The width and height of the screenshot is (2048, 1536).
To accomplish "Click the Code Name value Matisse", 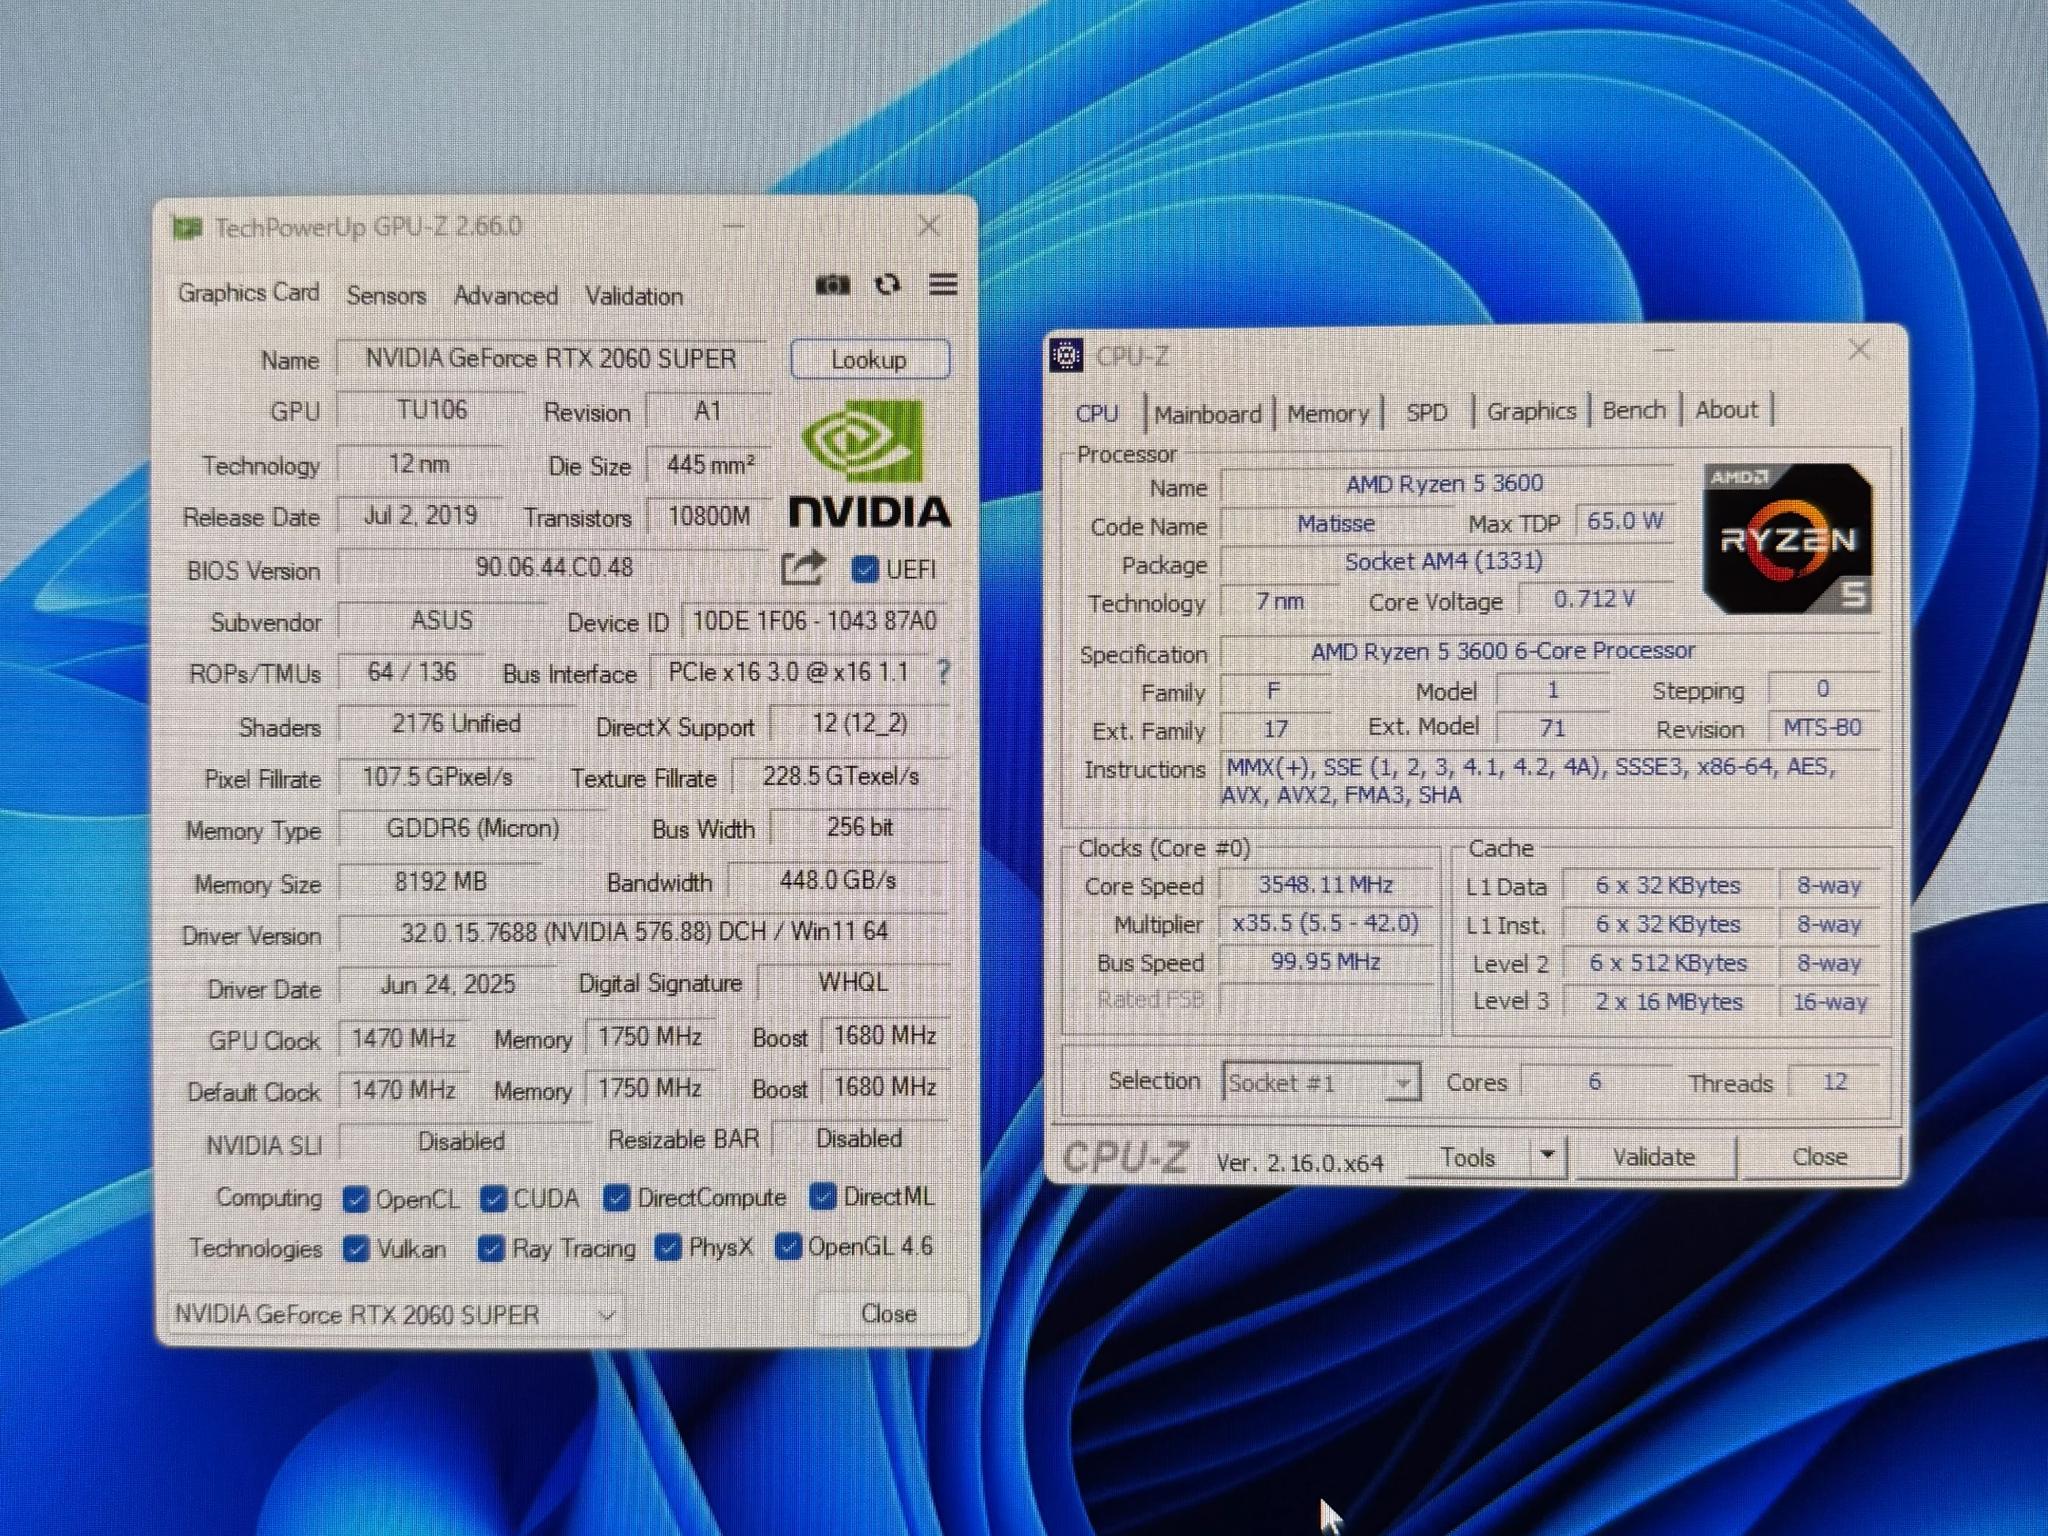I will coord(1336,523).
